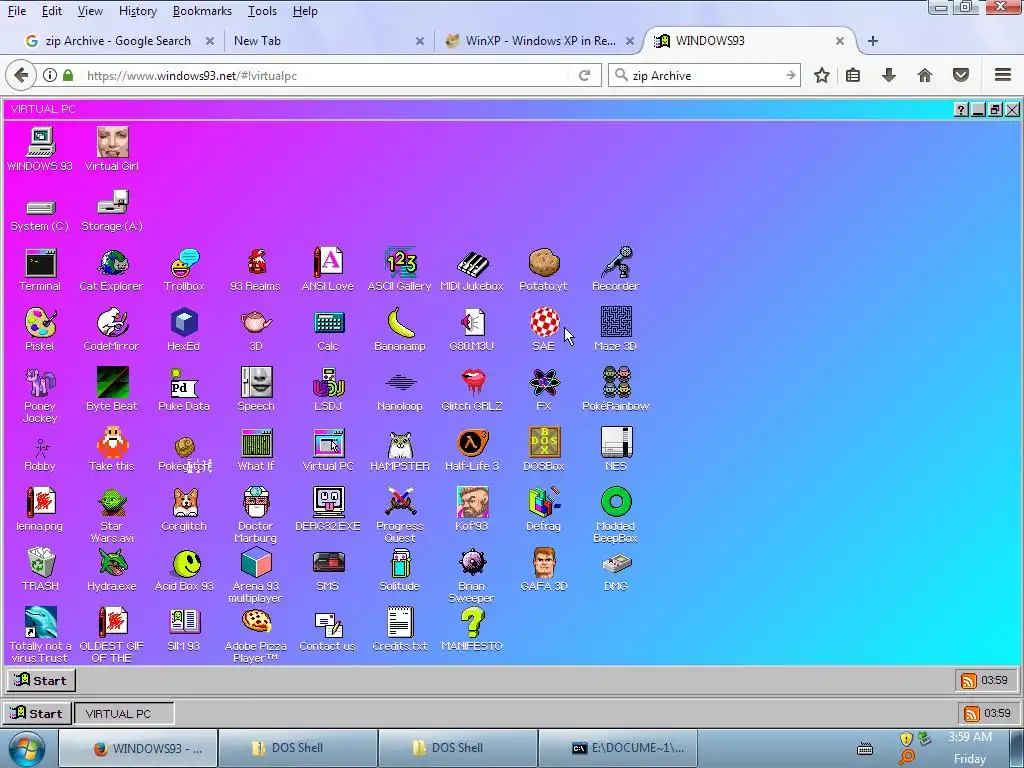Launch Solitude icon
This screenshot has width=1024, height=768.
coord(400,569)
